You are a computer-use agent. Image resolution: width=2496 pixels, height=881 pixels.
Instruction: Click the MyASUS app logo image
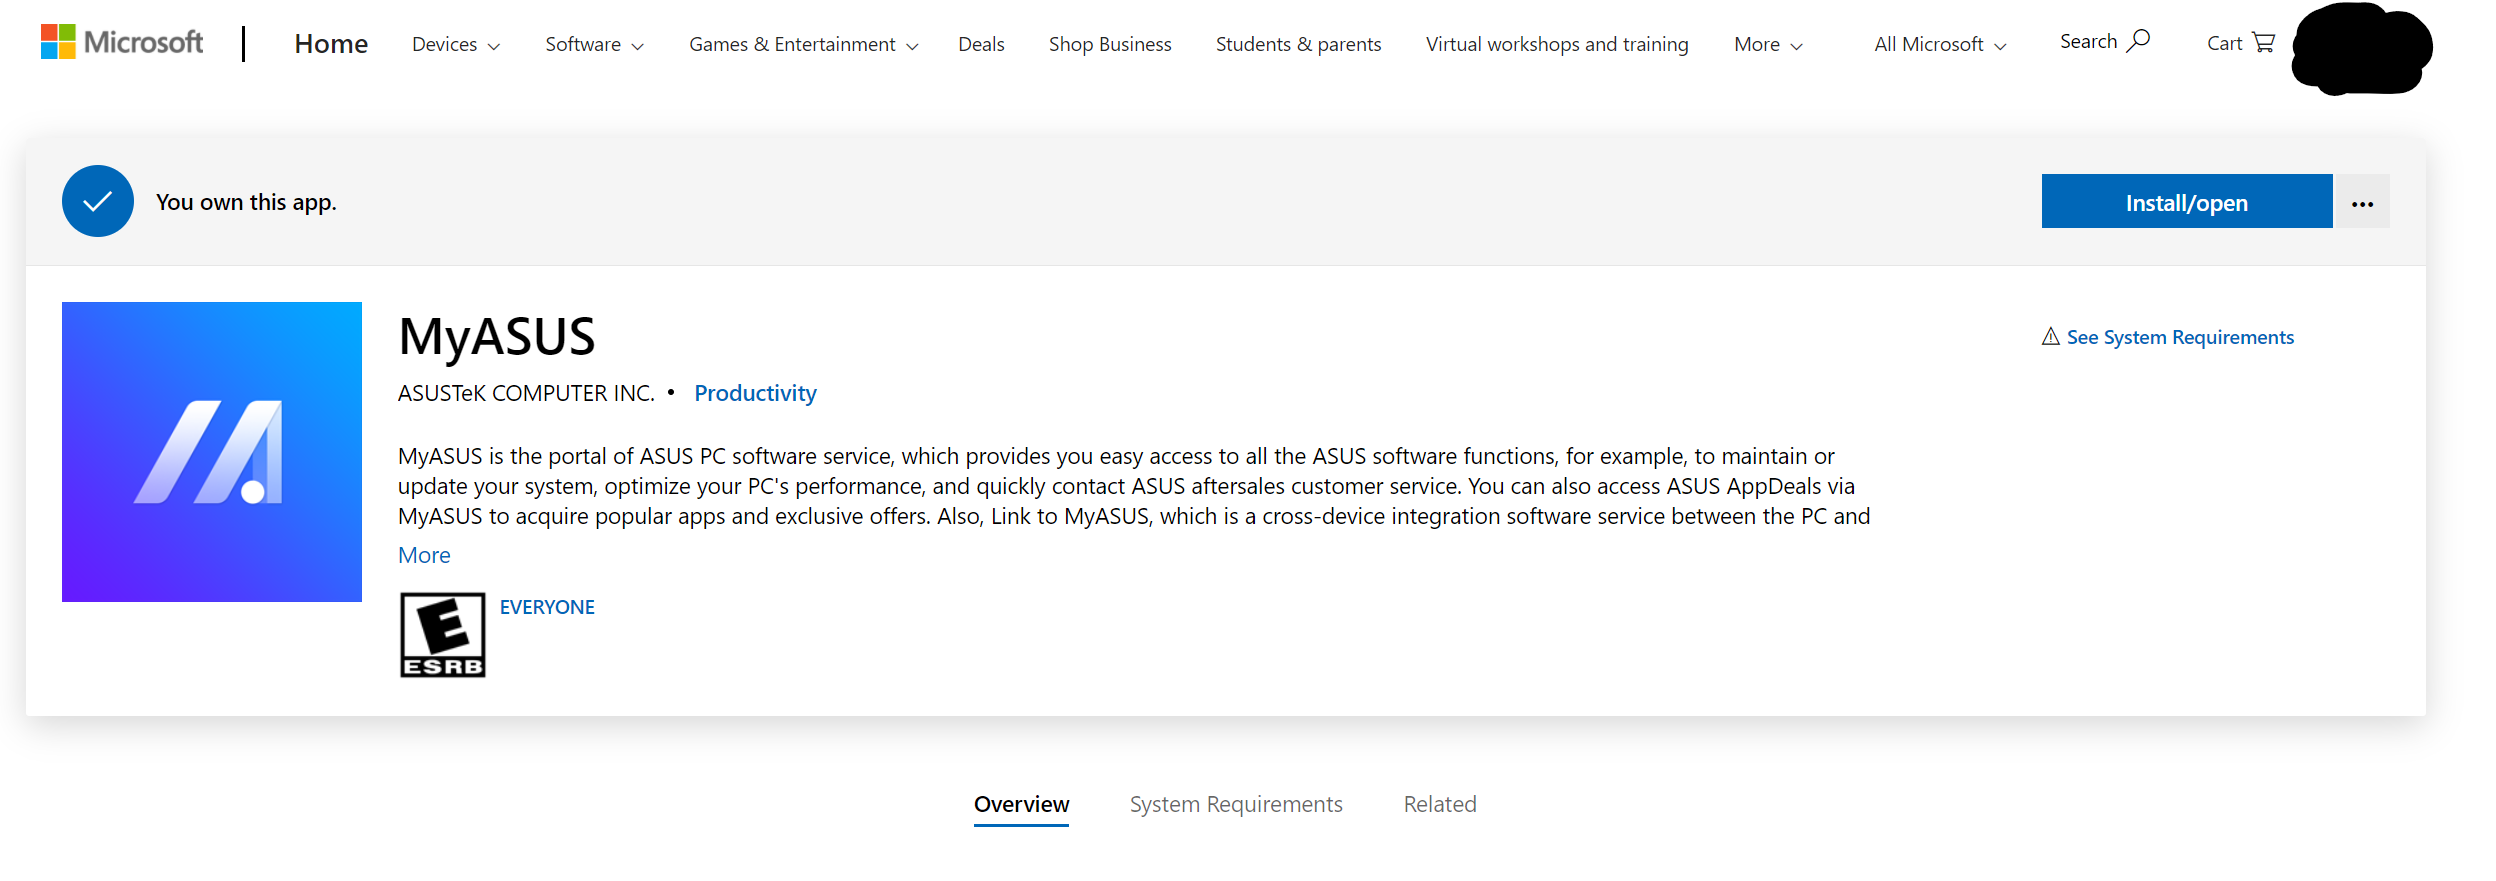212,452
